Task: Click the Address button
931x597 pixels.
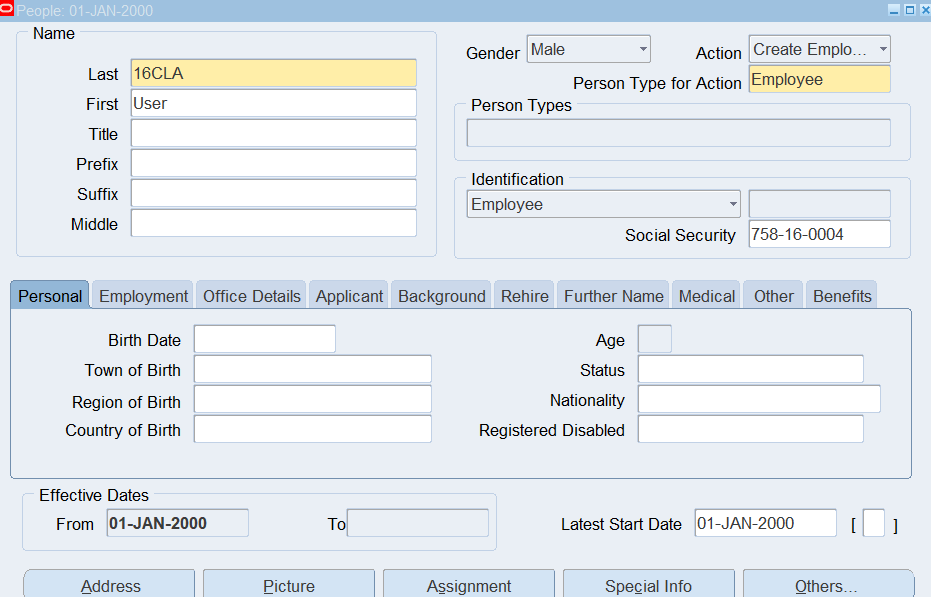Action: tap(110, 585)
